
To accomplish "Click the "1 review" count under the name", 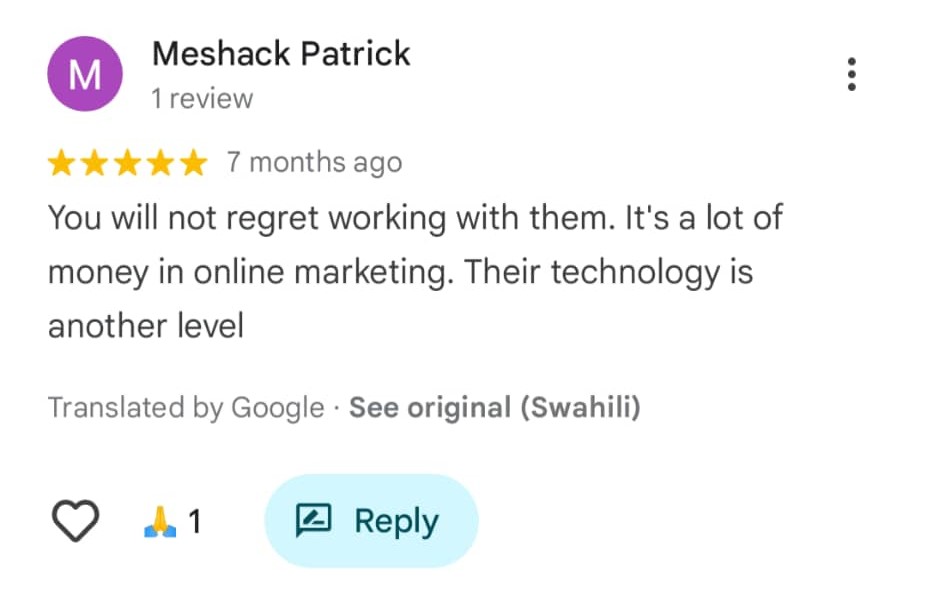I will coord(202,99).
